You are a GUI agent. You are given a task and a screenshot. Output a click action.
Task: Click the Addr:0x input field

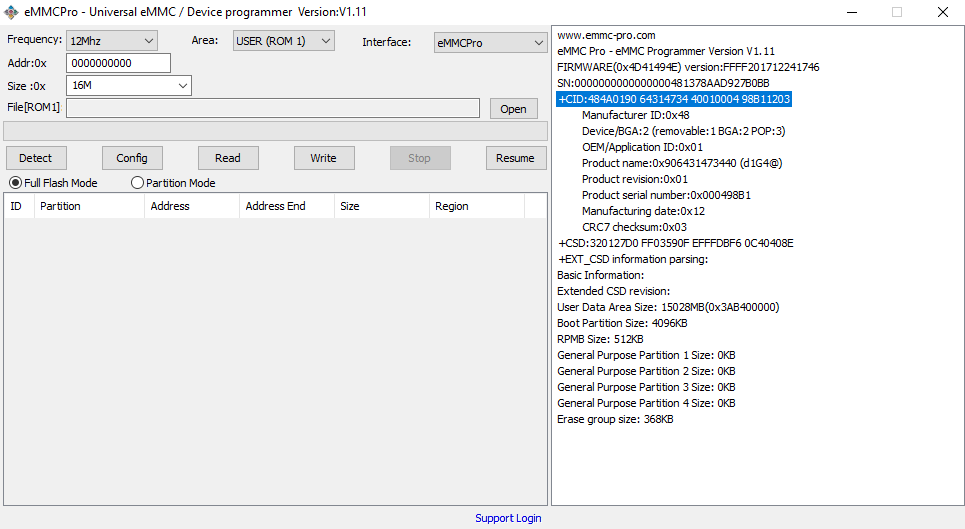coord(118,63)
